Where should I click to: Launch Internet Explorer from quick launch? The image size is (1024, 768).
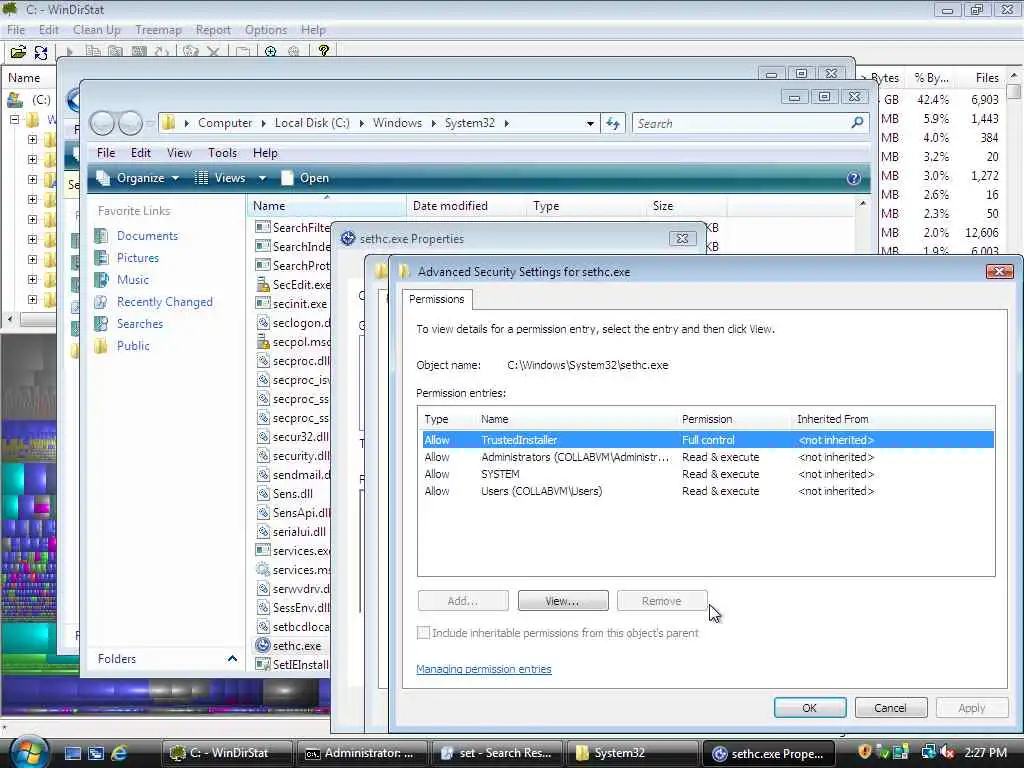pos(119,754)
